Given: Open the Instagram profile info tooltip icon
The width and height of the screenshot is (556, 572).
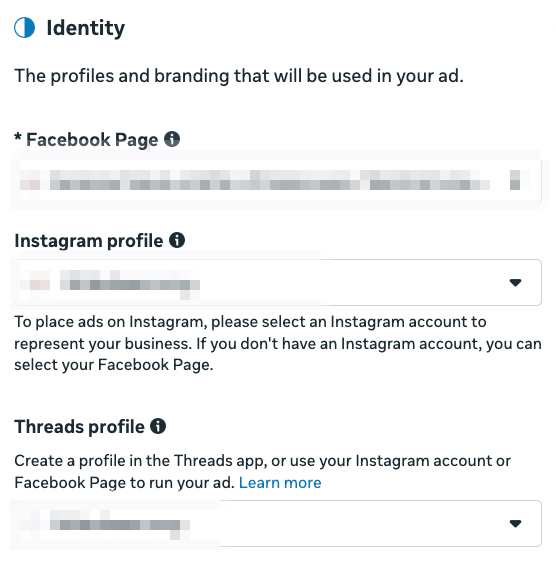Looking at the screenshot, I should (177, 240).
